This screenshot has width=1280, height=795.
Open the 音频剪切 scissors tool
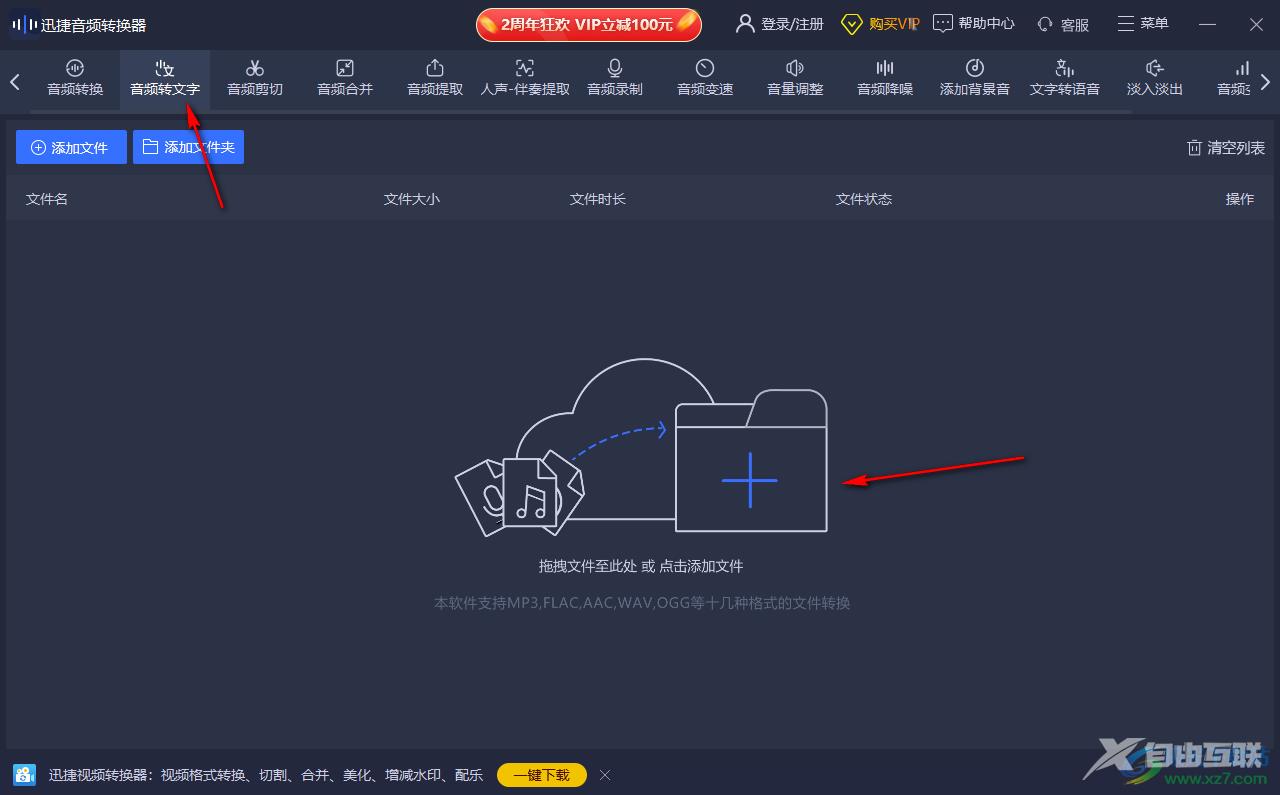(255, 78)
